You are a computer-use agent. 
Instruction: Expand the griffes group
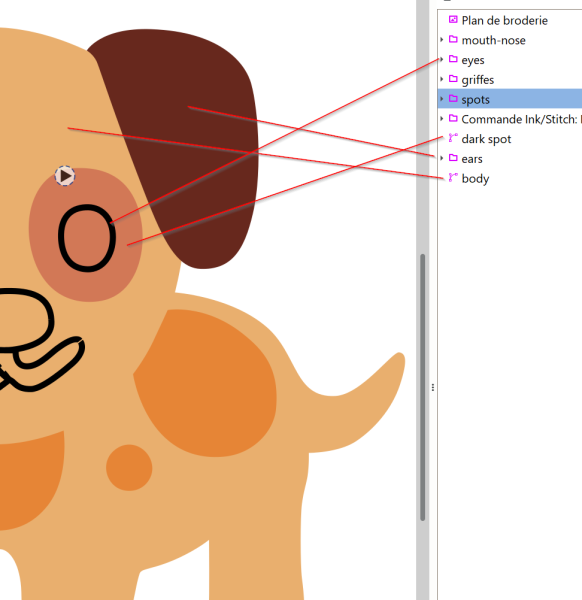click(442, 79)
